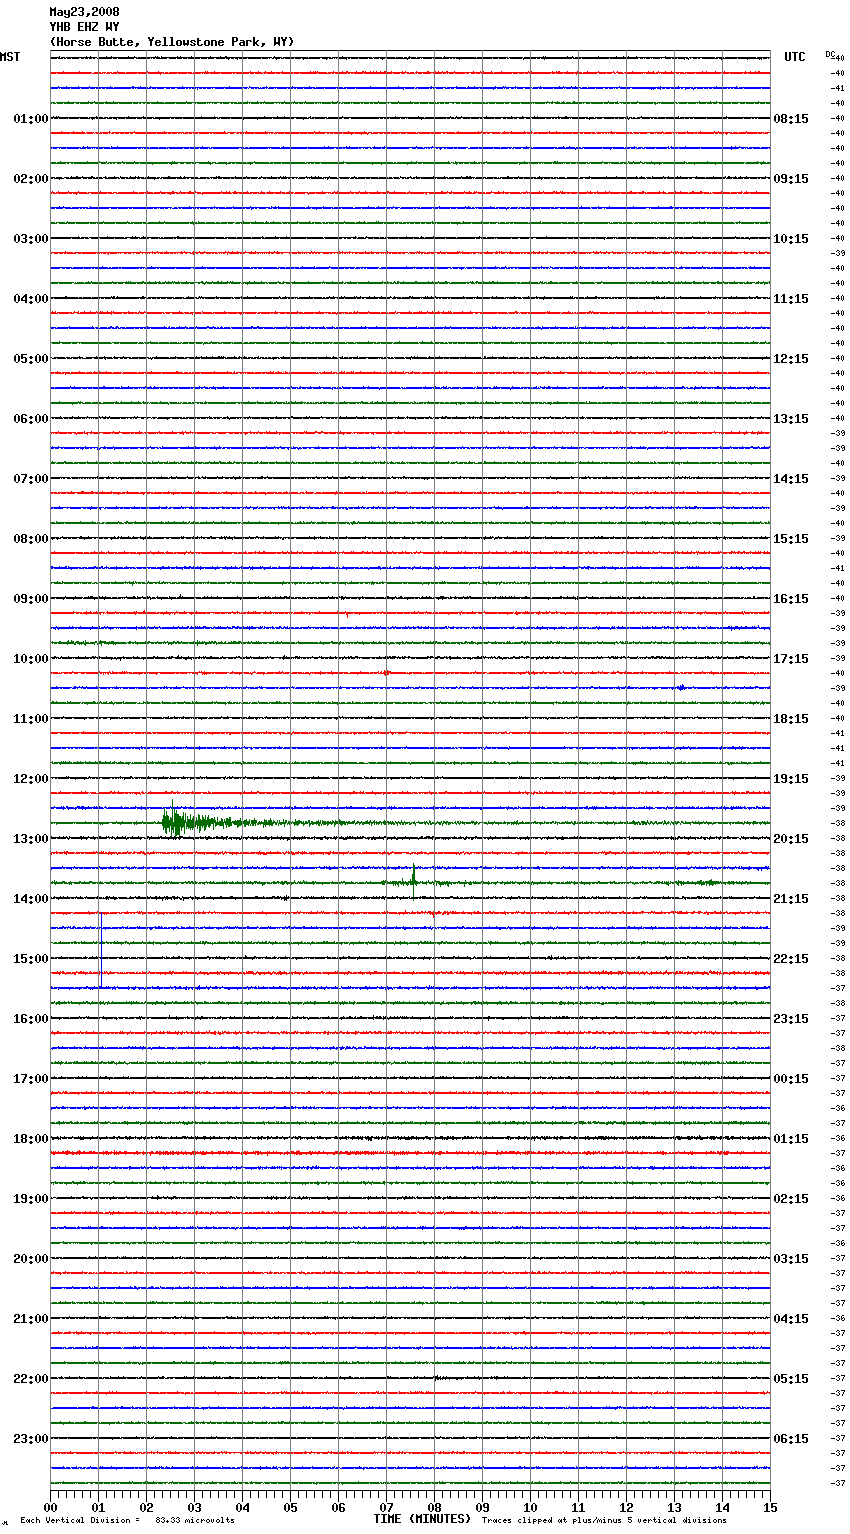Screen dimensions: 850x1534
Task: Click the 05:15 UTC time label
Action: point(791,1379)
